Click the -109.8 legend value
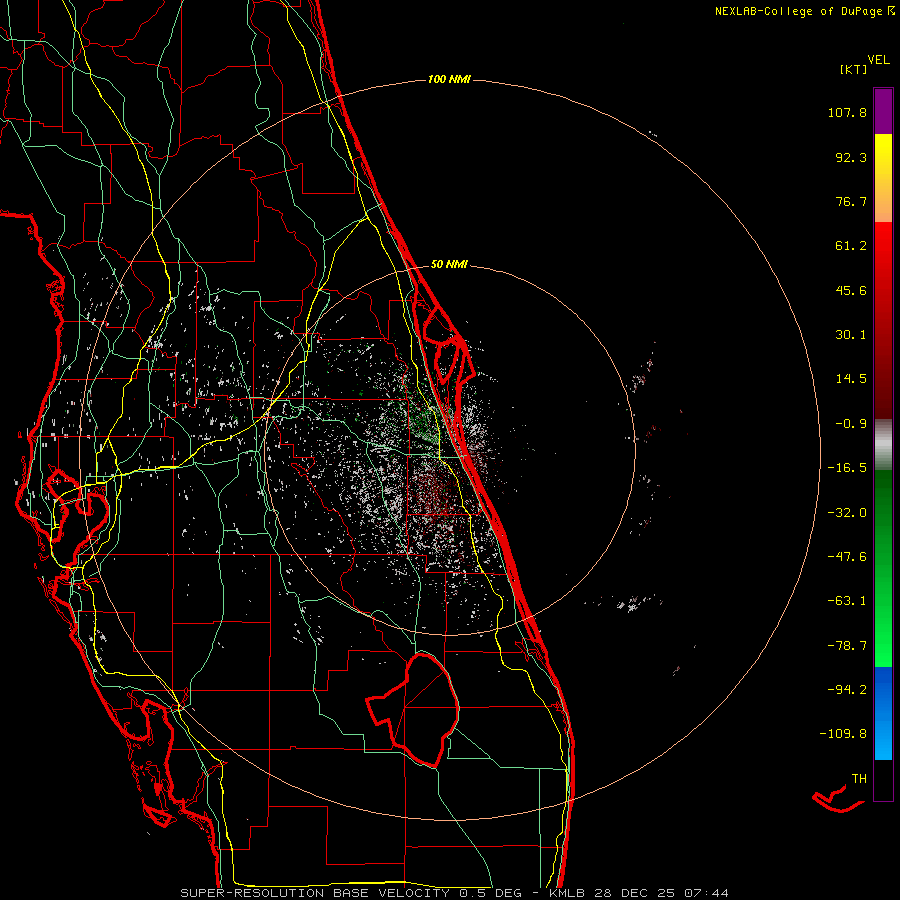900x900 pixels. coord(843,734)
